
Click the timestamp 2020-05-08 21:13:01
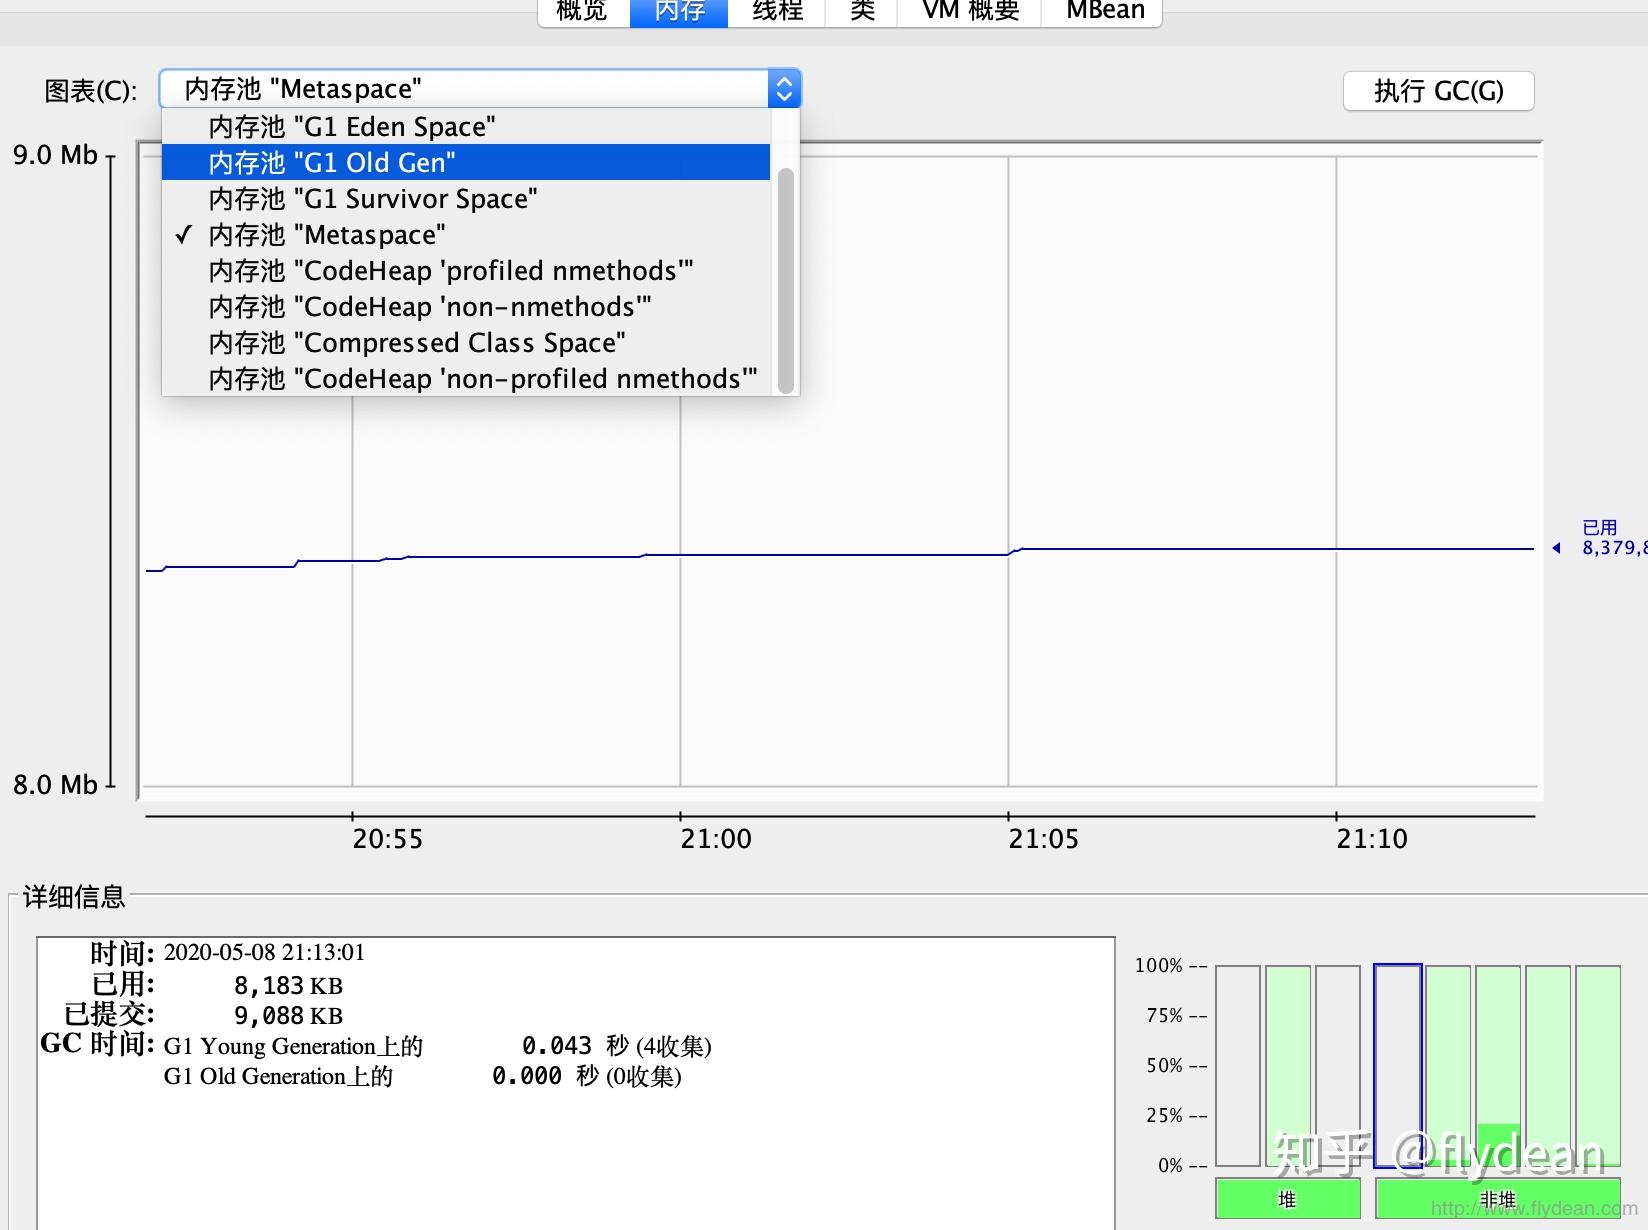coord(264,952)
